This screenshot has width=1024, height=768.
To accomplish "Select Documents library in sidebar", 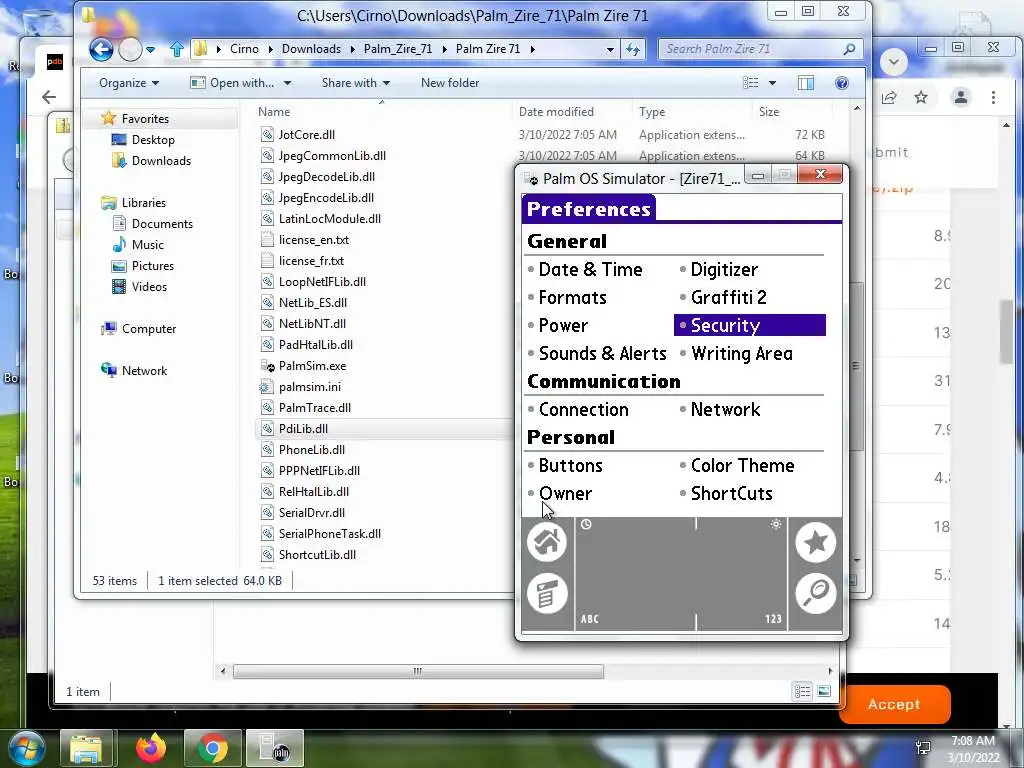I will pyautogui.click(x=162, y=224).
